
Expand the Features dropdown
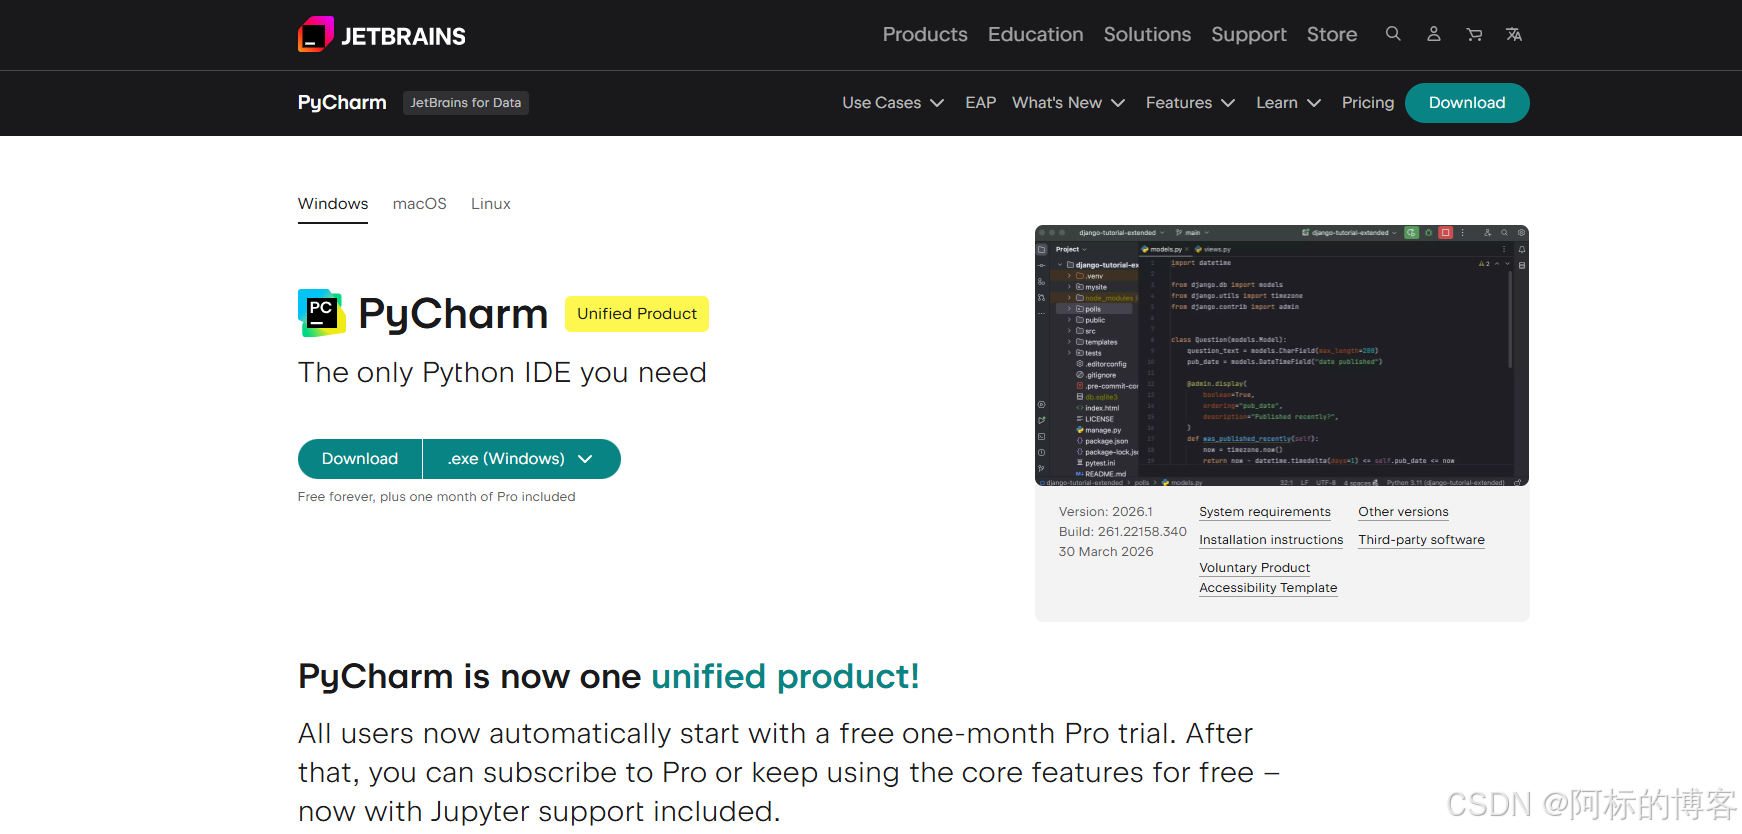[x=1190, y=103]
